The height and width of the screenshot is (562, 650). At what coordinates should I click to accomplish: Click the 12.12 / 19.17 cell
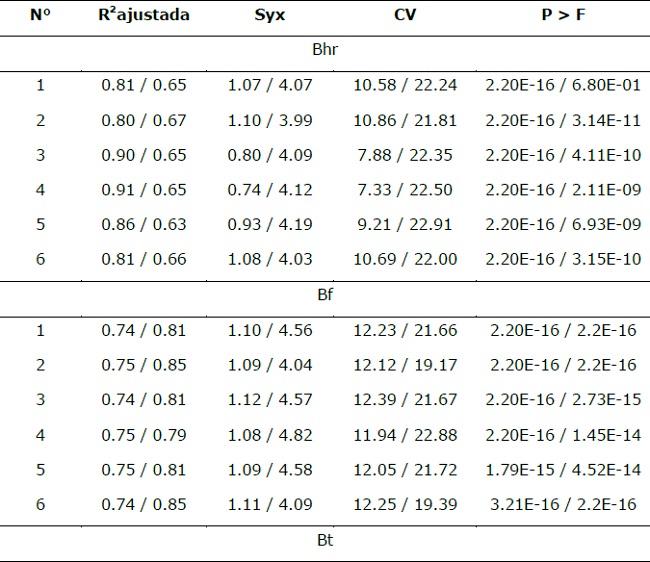click(405, 365)
